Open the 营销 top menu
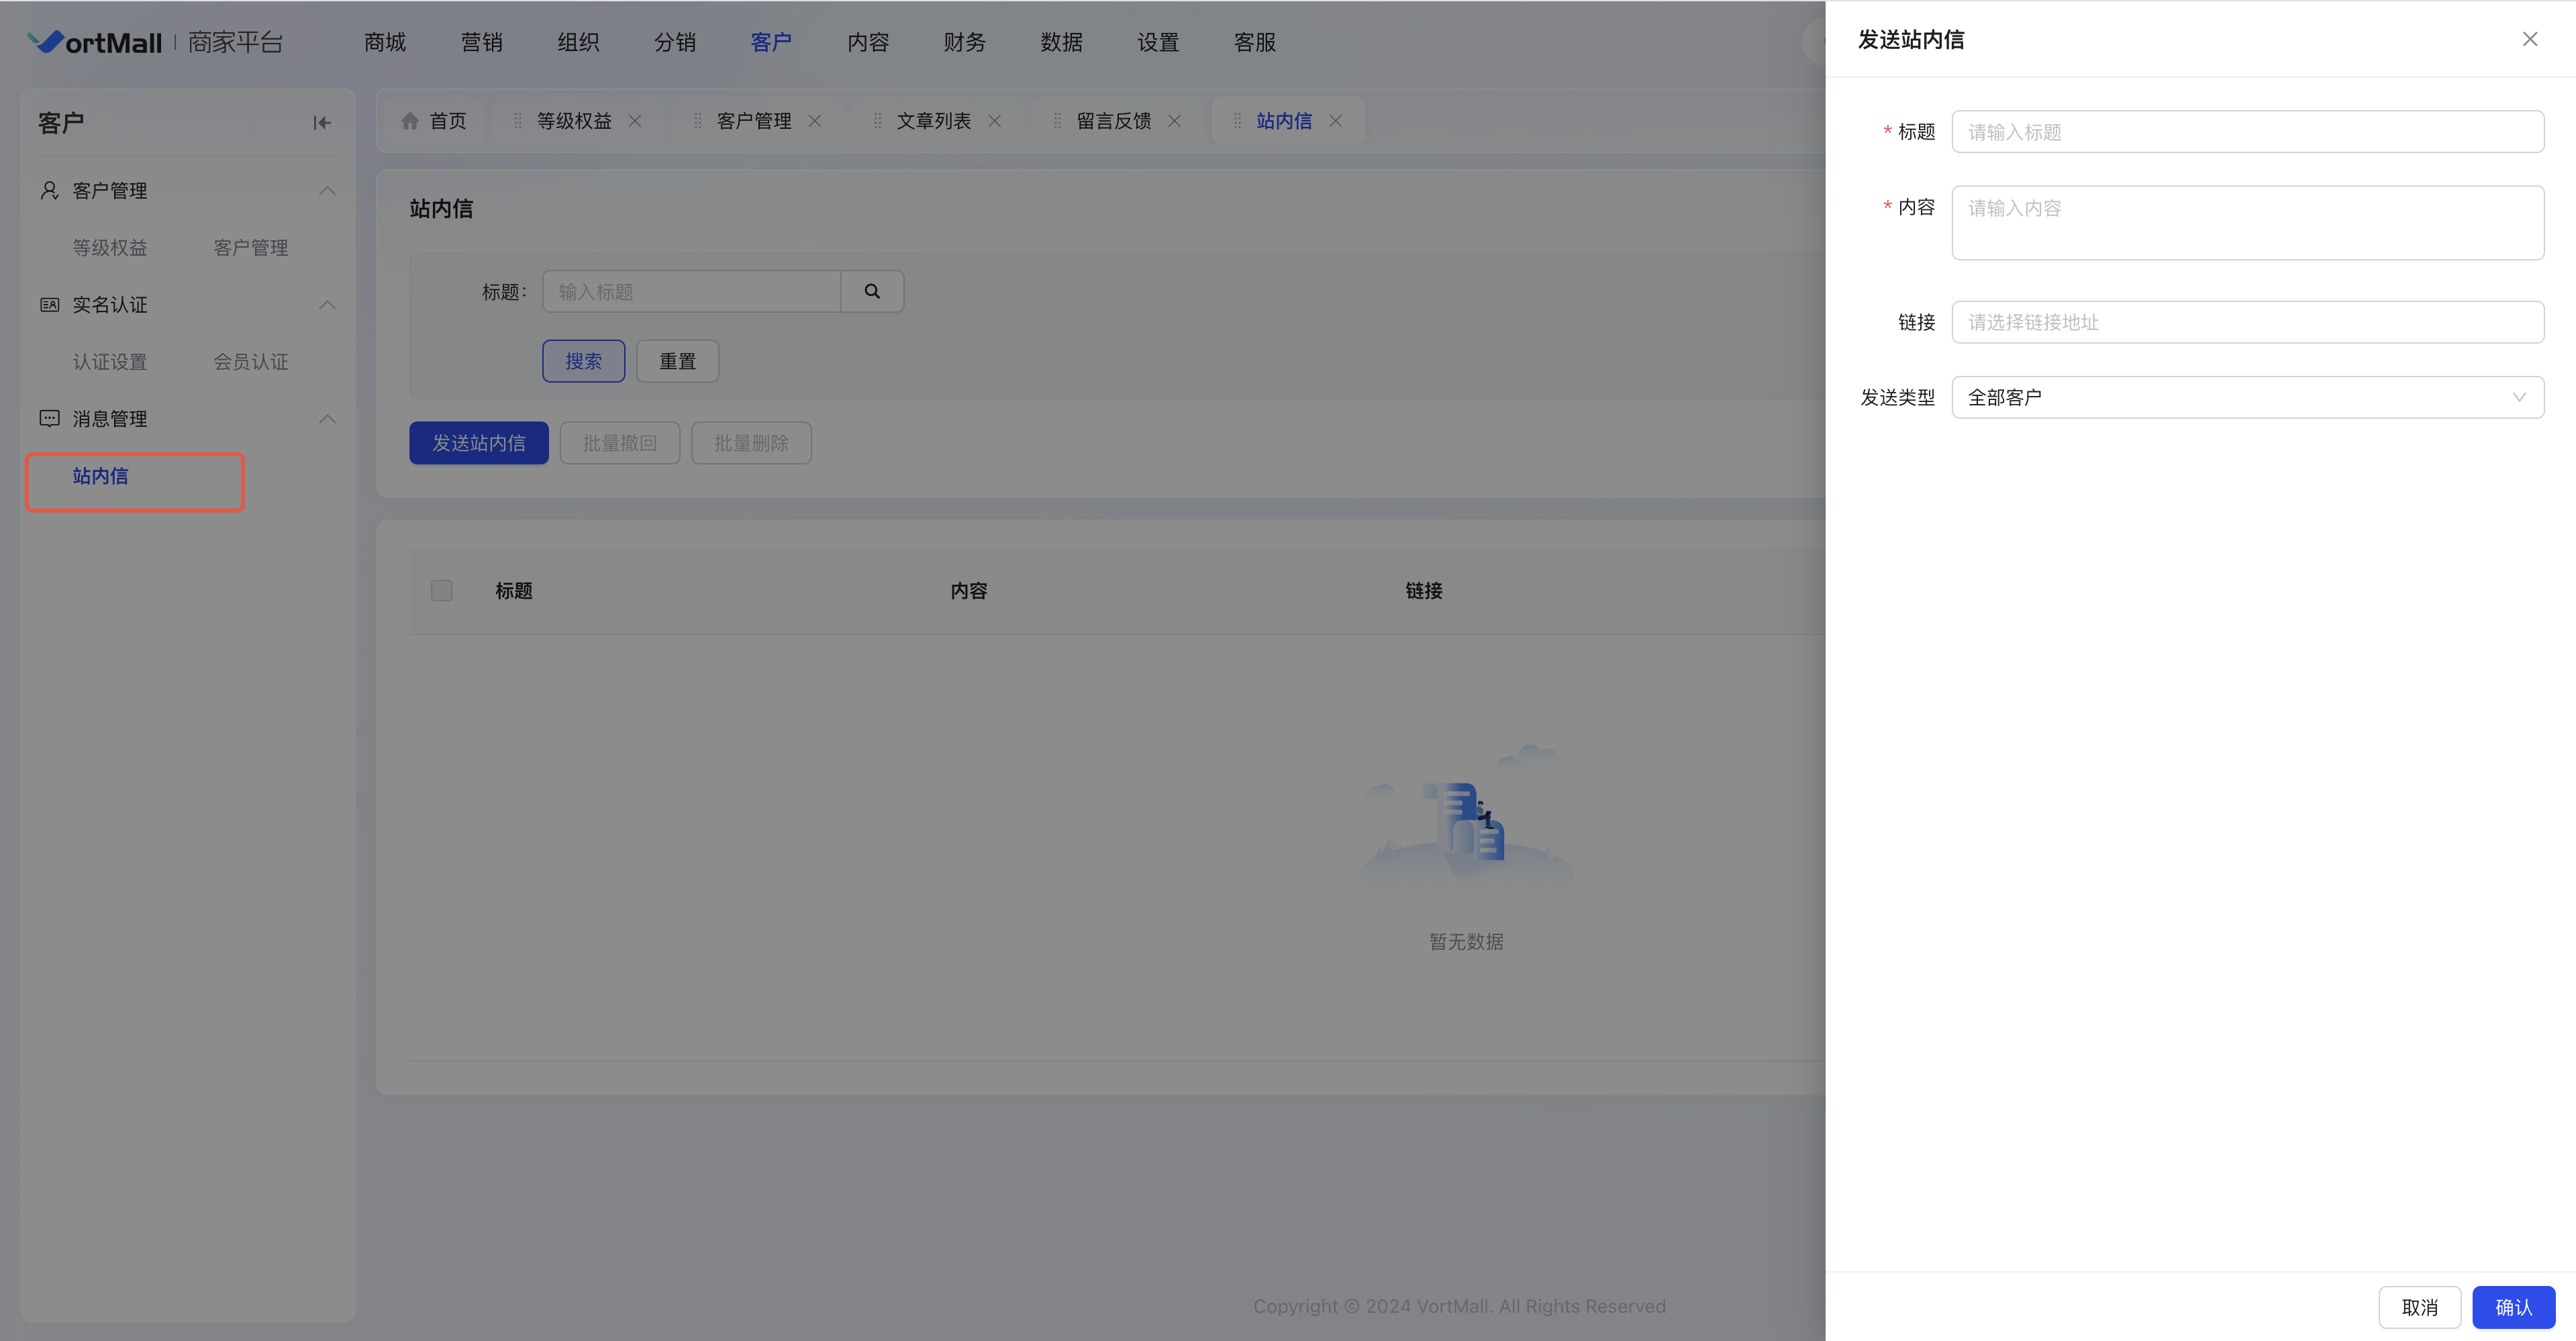This screenshot has height=1341, width=2576. pos(481,42)
